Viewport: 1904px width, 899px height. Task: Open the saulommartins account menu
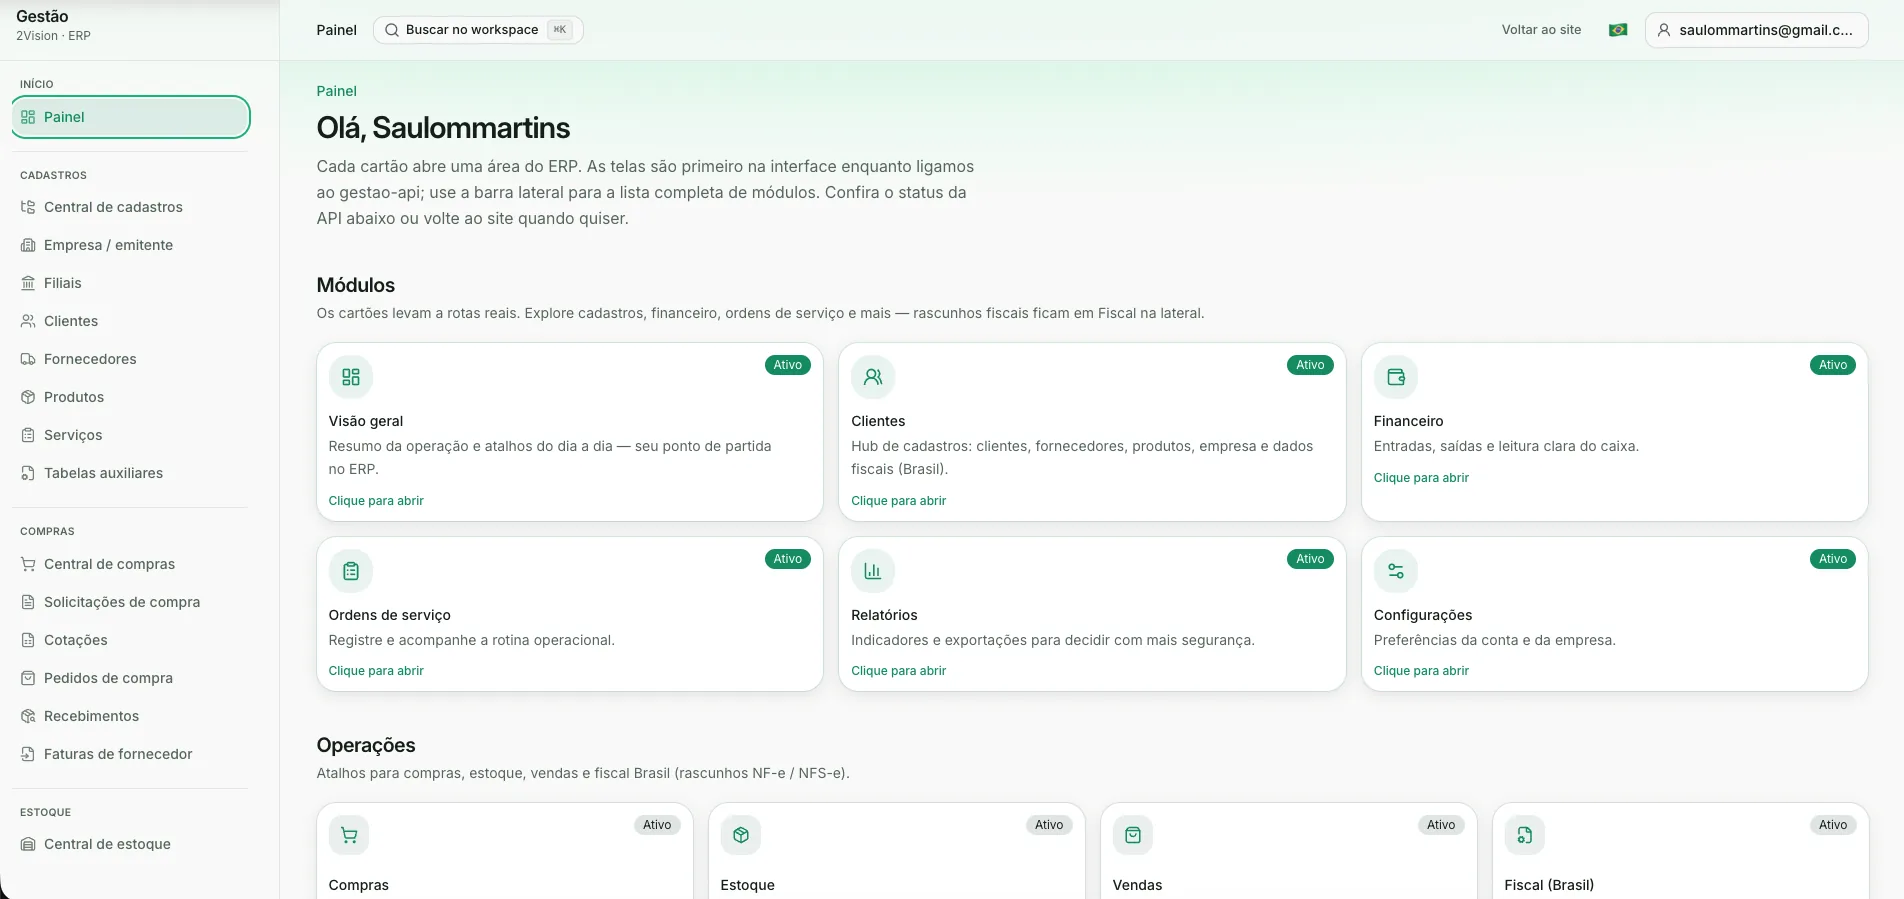coord(1756,30)
